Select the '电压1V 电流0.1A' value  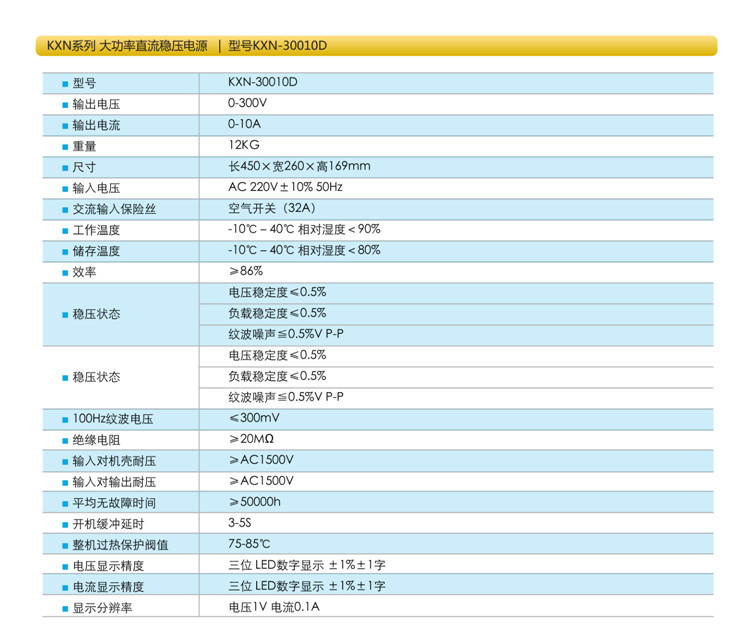(274, 607)
